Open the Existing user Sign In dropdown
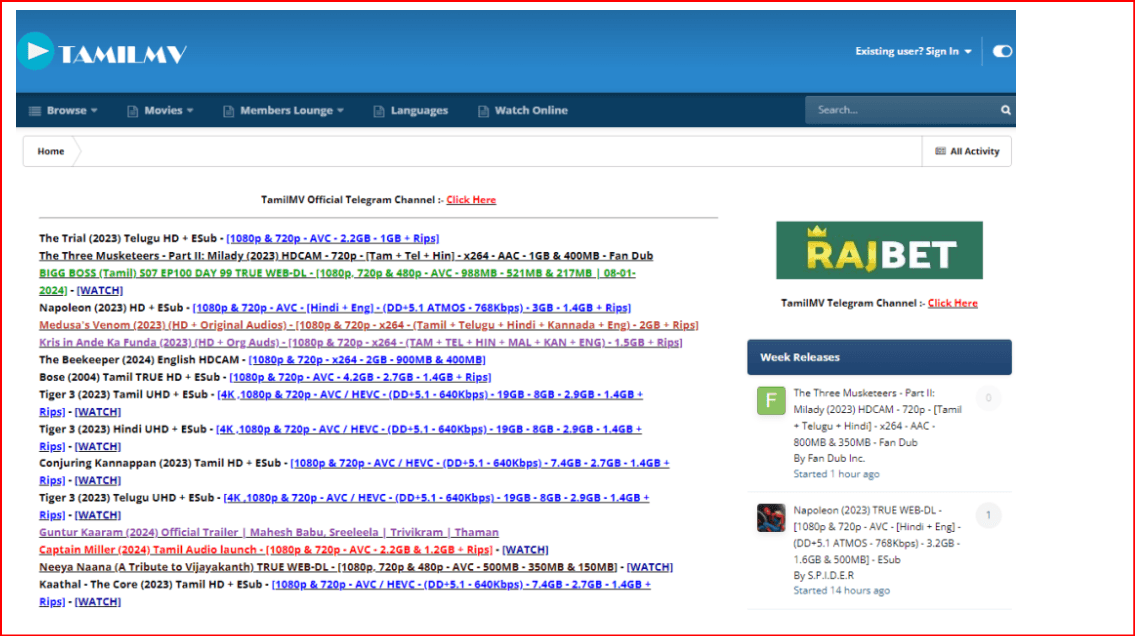 click(x=914, y=51)
